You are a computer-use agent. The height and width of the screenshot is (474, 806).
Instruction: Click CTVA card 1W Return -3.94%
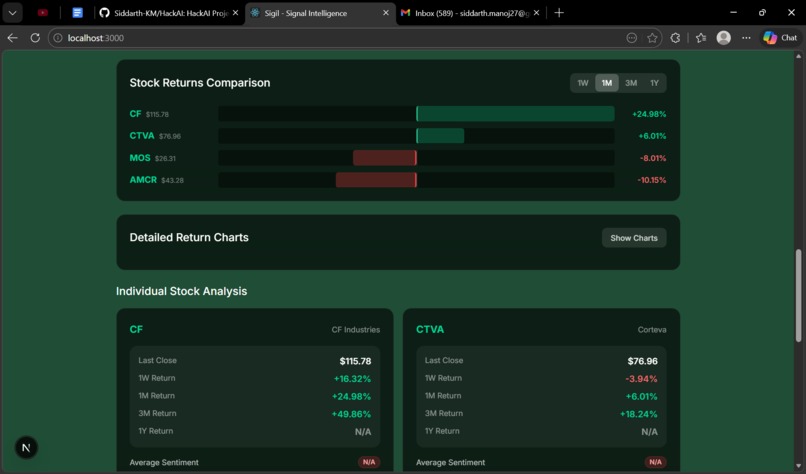click(641, 379)
